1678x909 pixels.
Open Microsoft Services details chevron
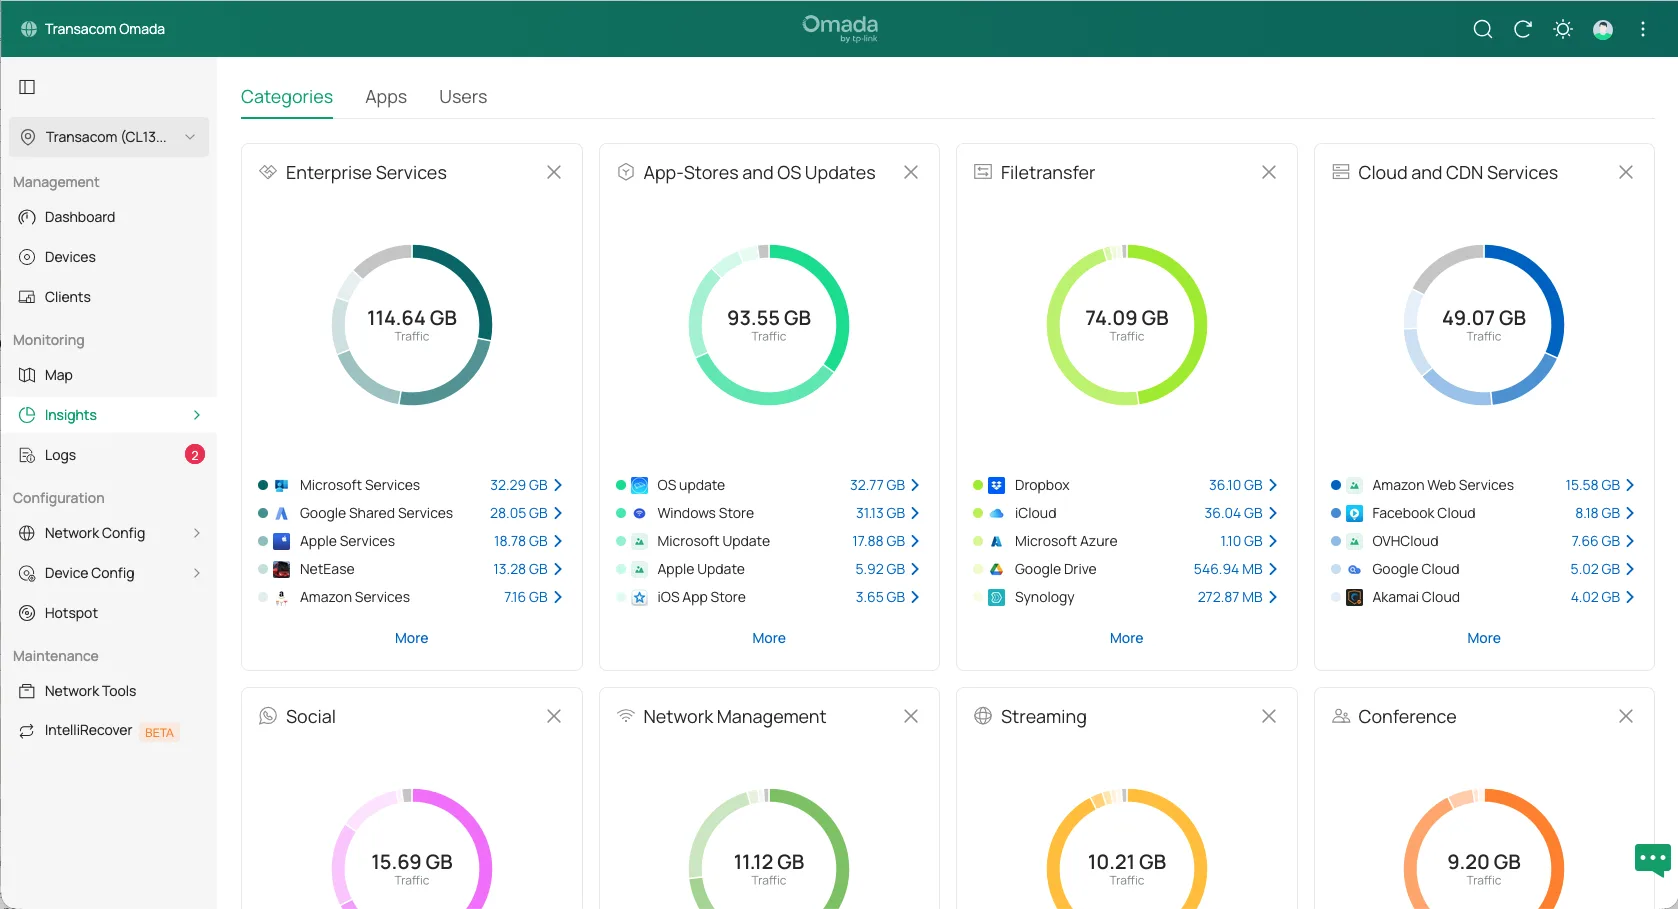pos(558,485)
